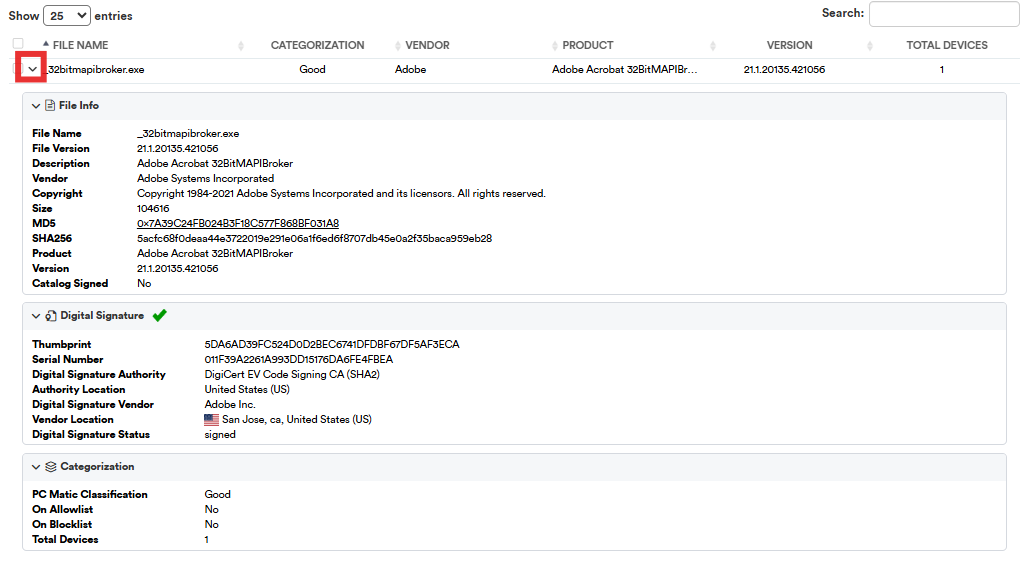This screenshot has width=1026, height=561.
Task: Click the Product value under File Info
Action: tap(215, 253)
